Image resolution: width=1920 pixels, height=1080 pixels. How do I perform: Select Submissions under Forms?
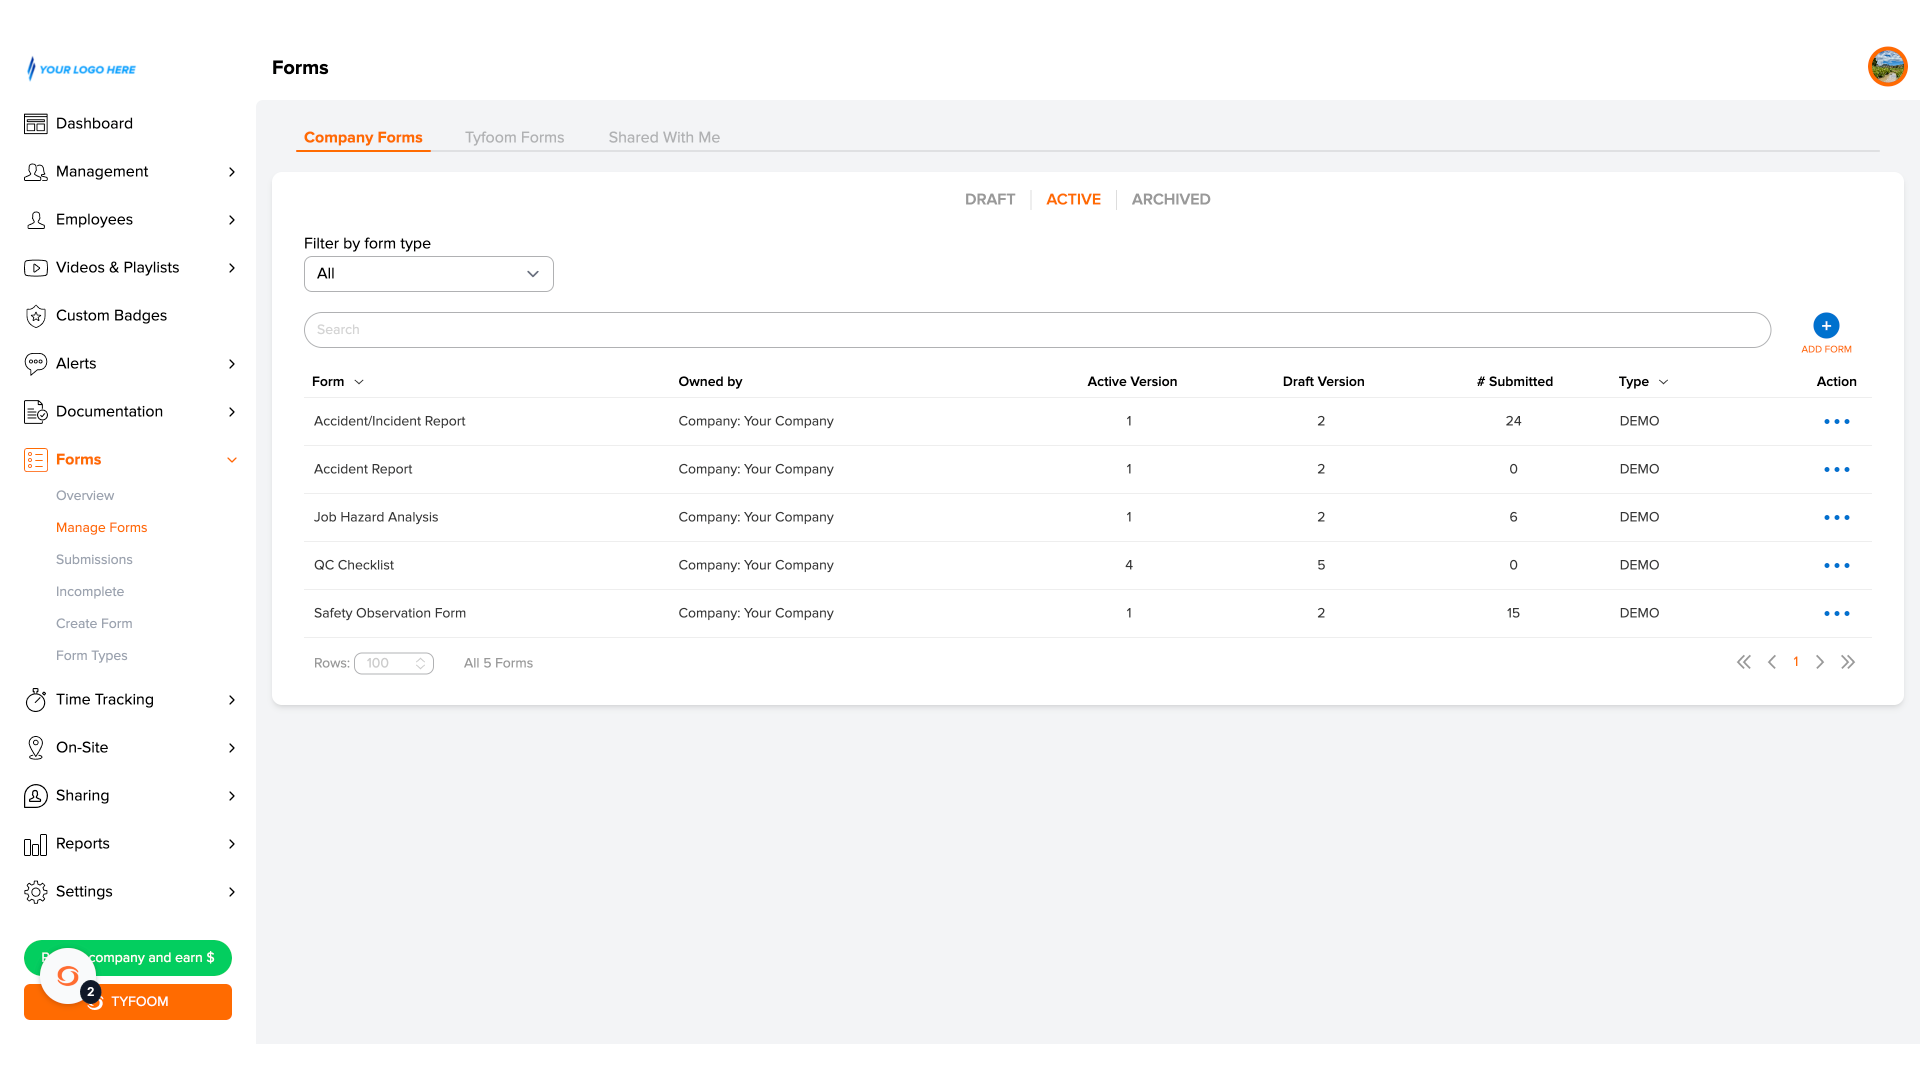point(94,559)
